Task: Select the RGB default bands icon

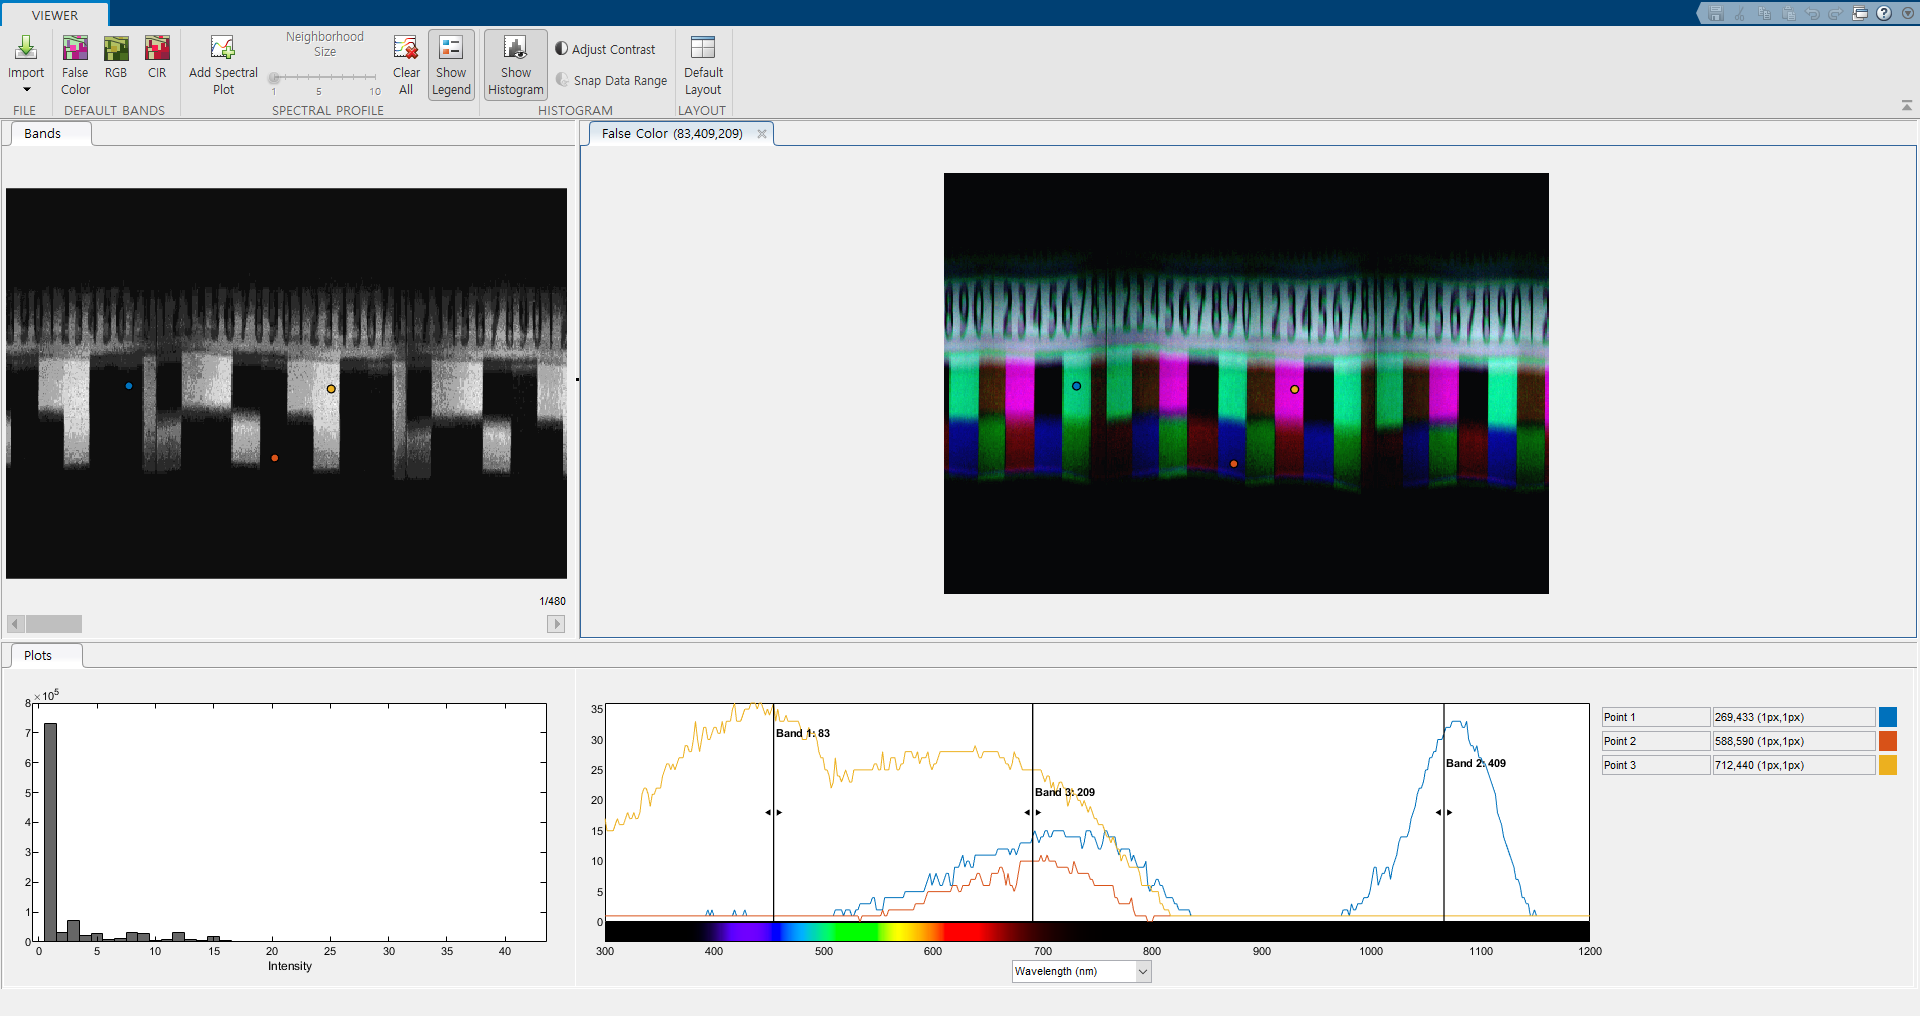Action: tap(115, 63)
